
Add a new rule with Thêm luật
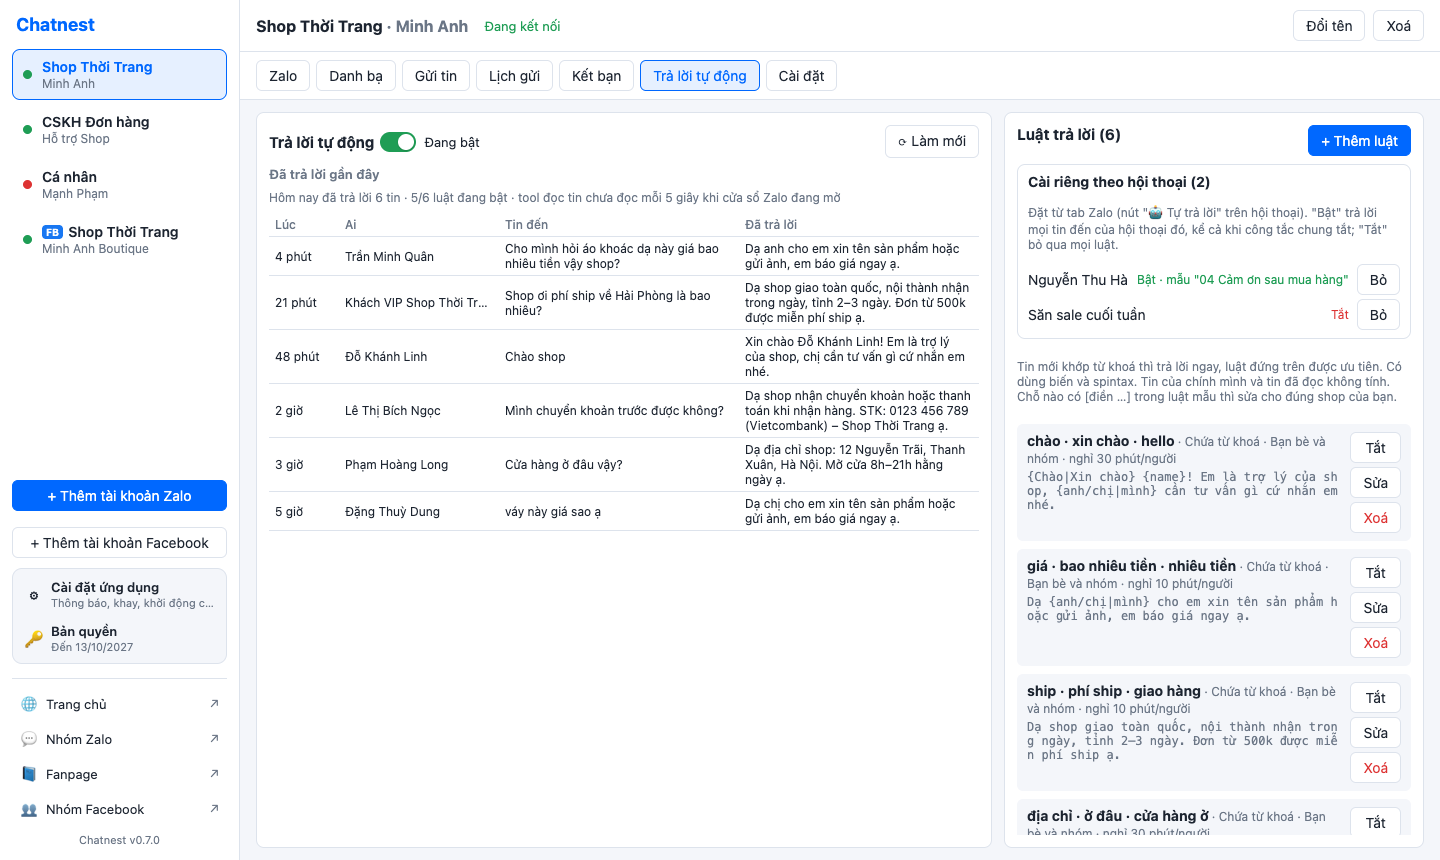point(1359,141)
